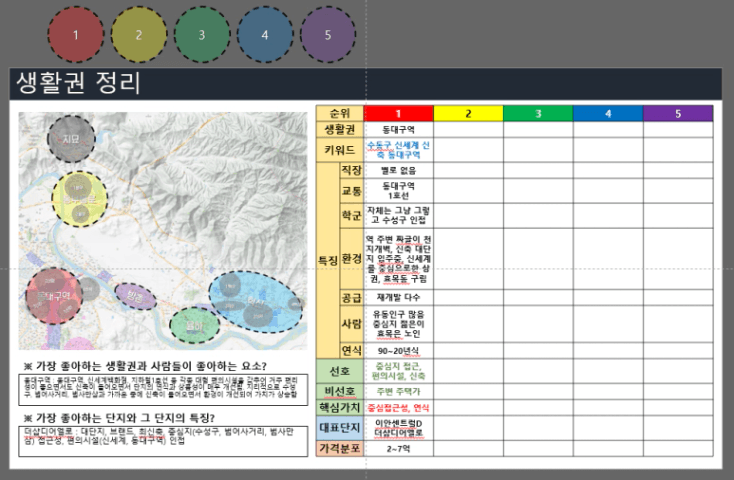This screenshot has width=734, height=480.
Task: Click the blue 대표단지 row label
Action: pyautogui.click(x=340, y=428)
